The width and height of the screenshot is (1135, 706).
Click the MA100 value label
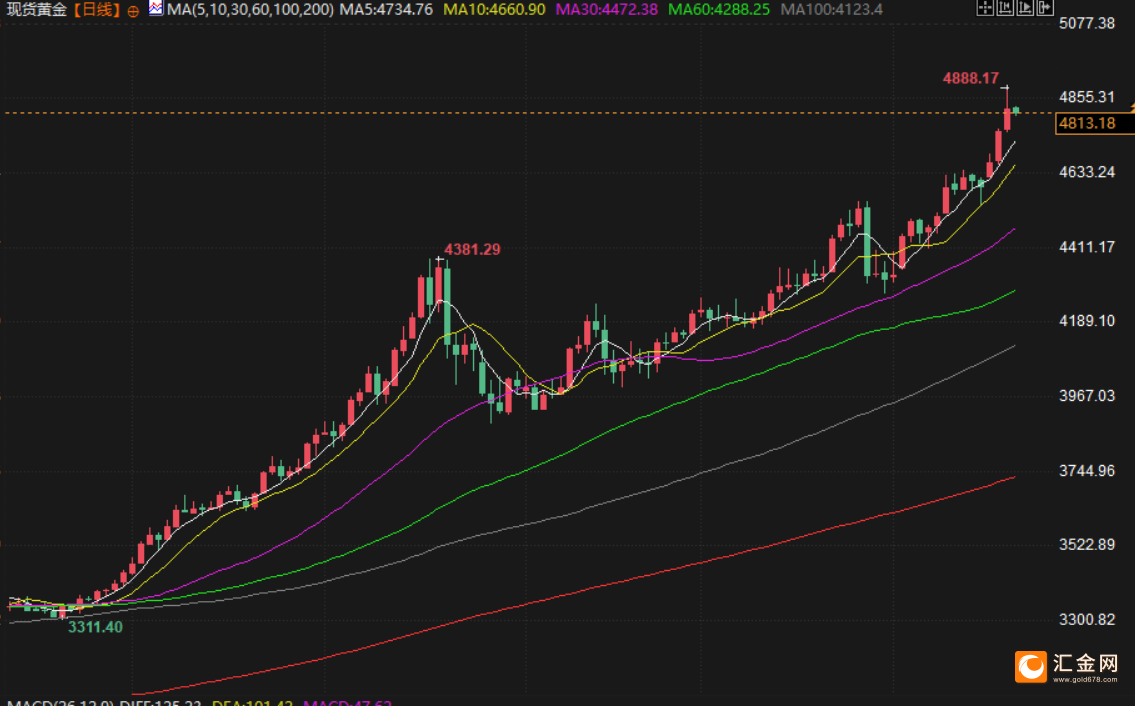[831, 9]
